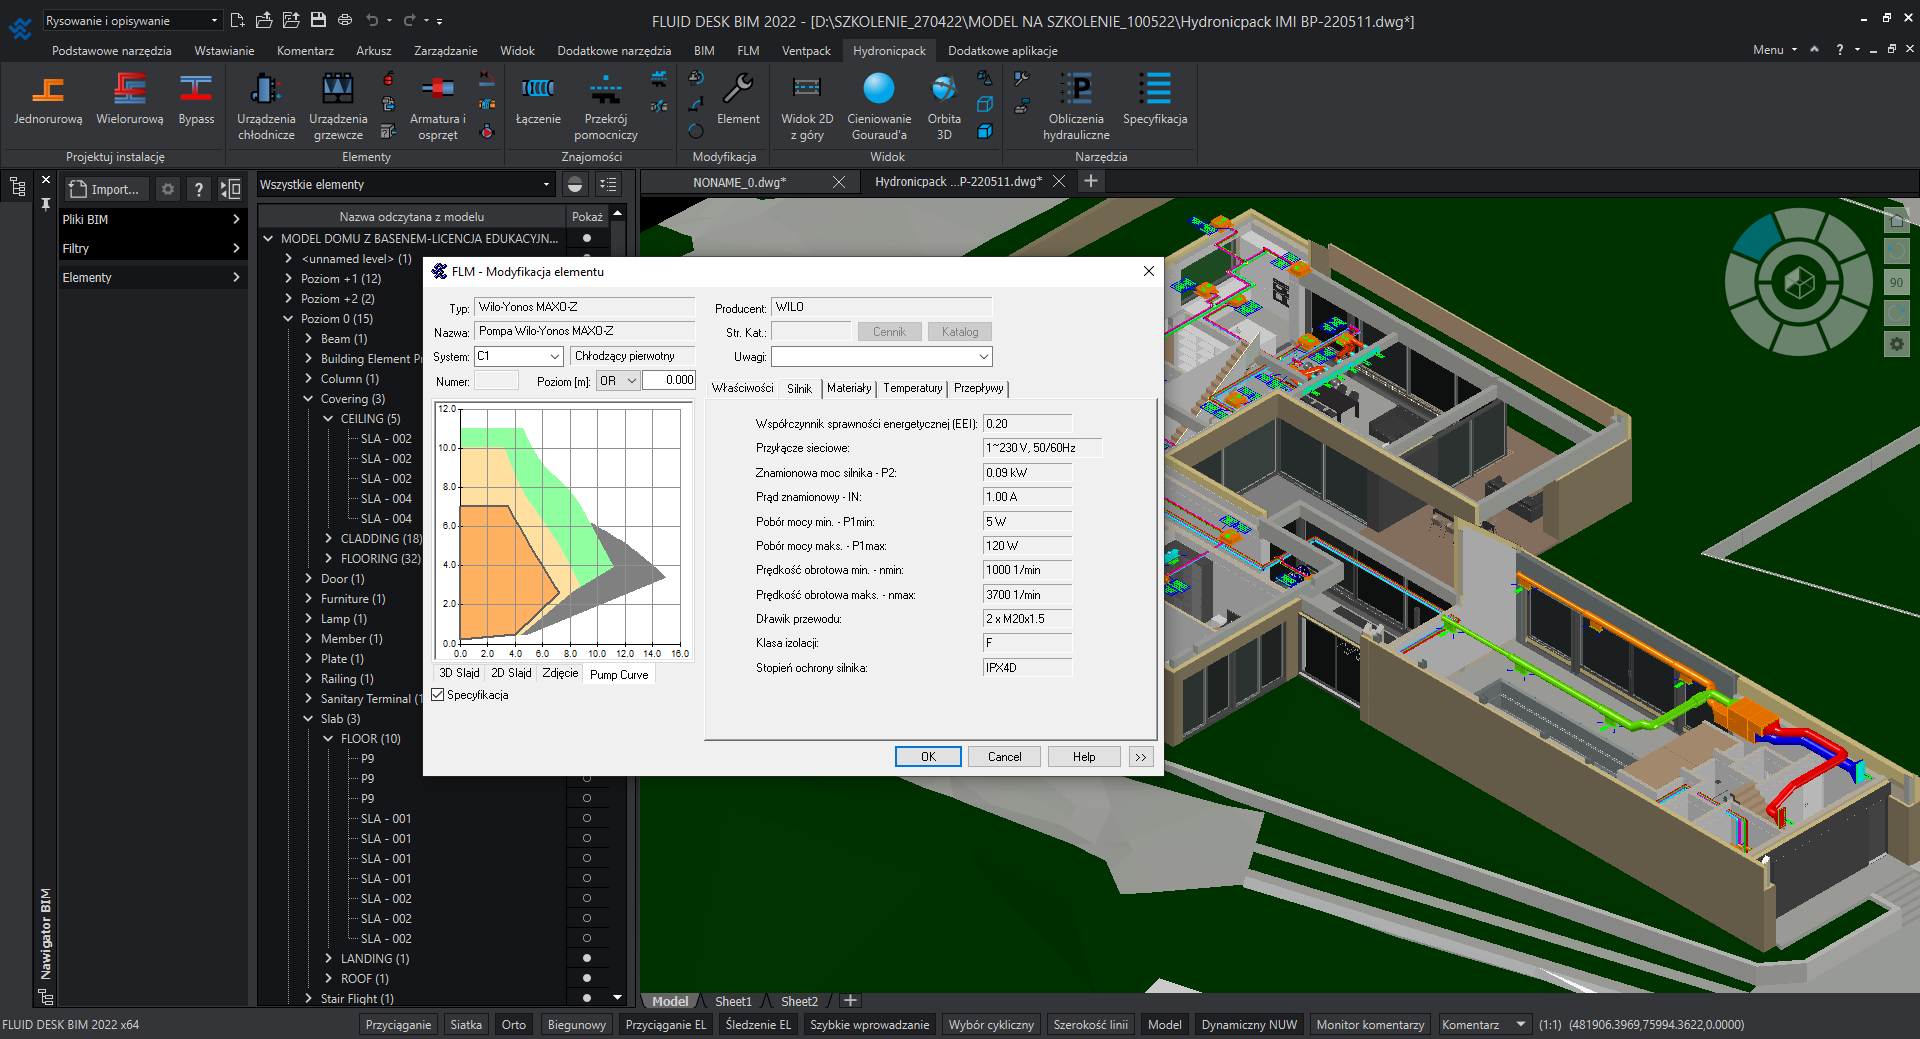The image size is (1920, 1039).
Task: Click the Poziom value input field
Action: [x=669, y=381]
